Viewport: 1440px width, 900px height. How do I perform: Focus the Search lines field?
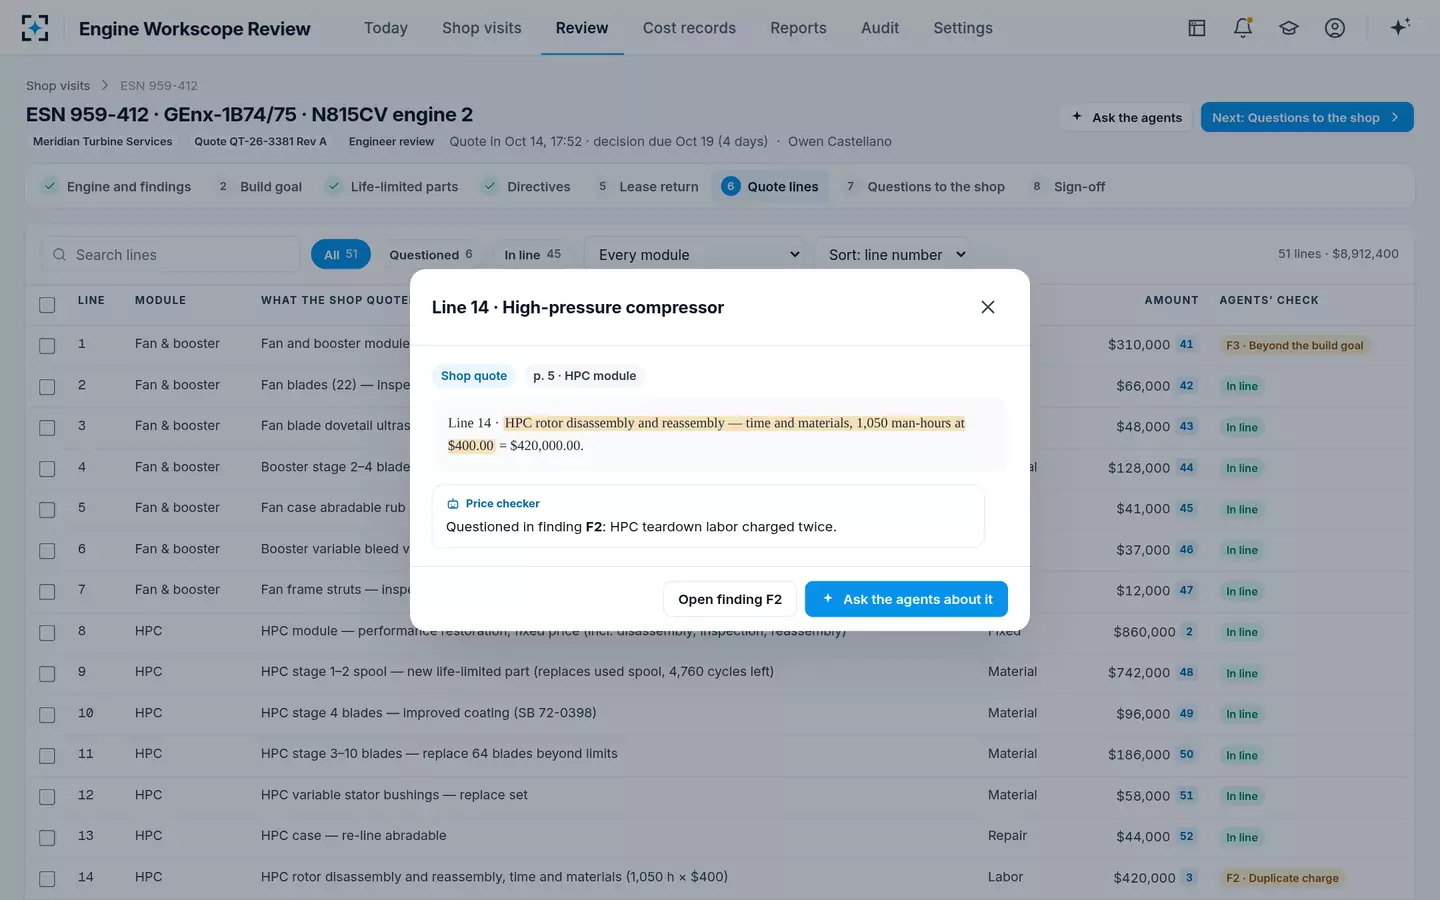171,255
